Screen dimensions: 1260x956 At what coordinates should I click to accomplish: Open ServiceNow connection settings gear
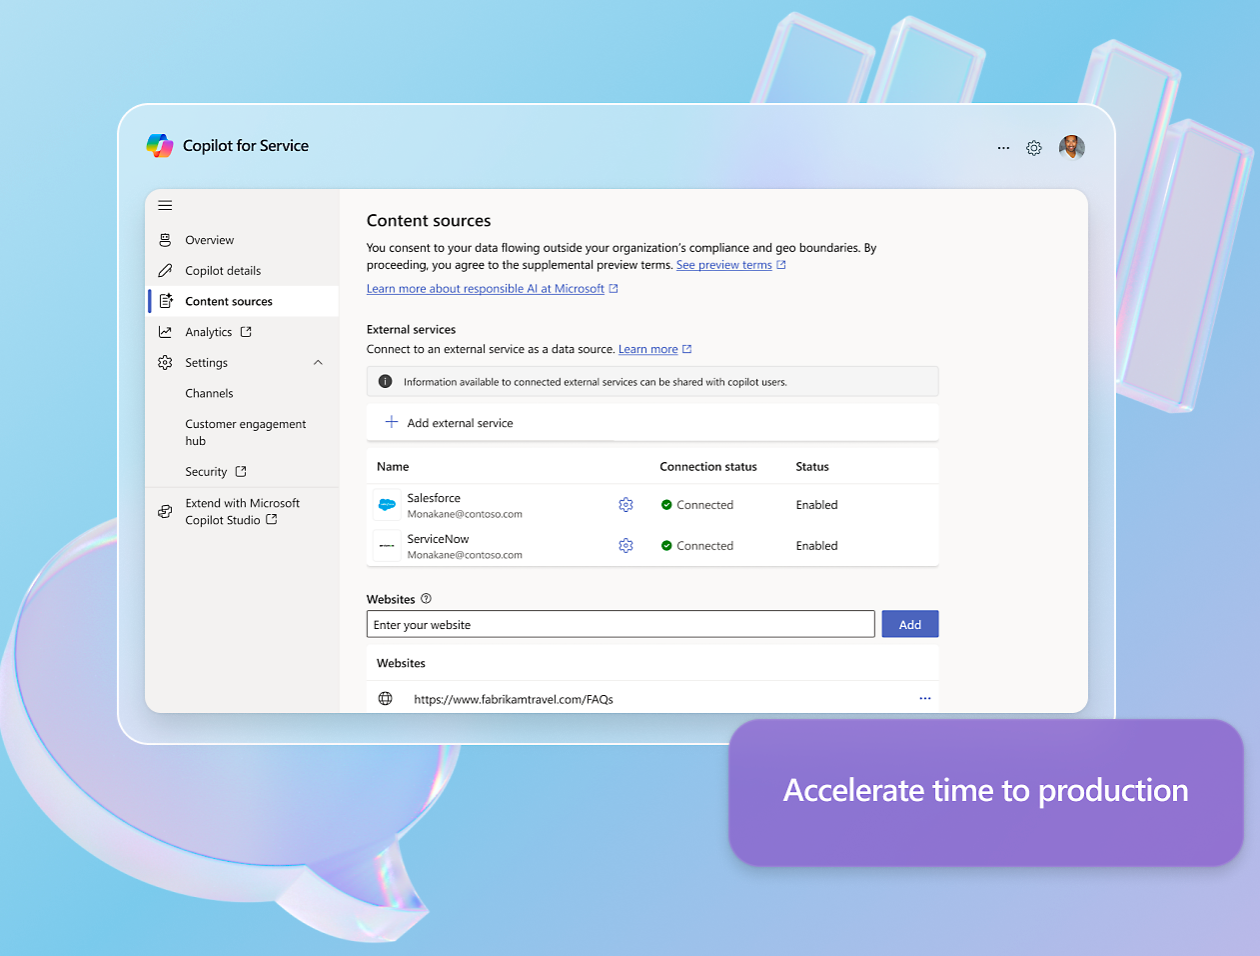[x=626, y=546]
